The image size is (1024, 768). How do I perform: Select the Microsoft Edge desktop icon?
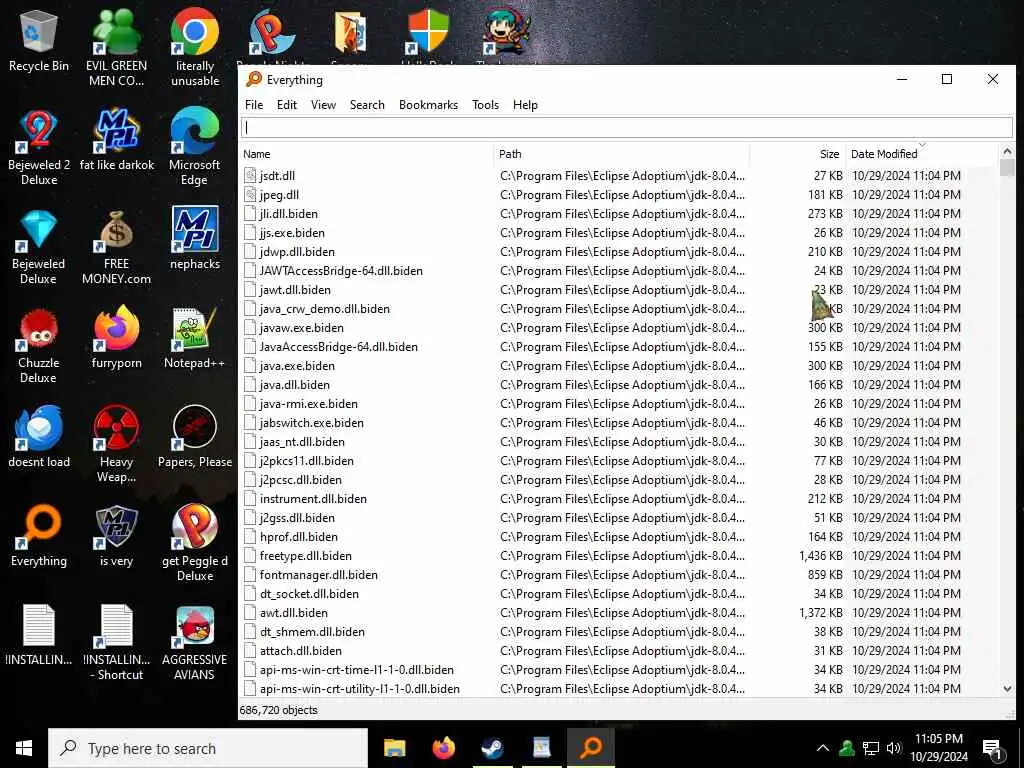coord(195,148)
